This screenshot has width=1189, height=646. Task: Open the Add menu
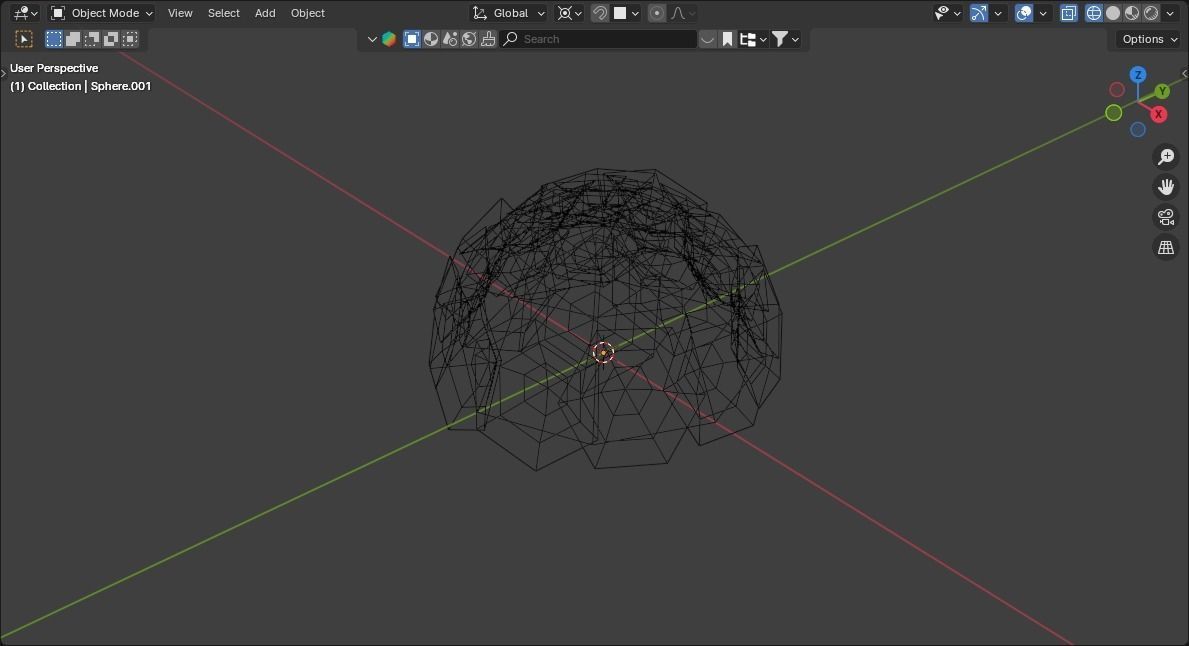click(x=265, y=13)
